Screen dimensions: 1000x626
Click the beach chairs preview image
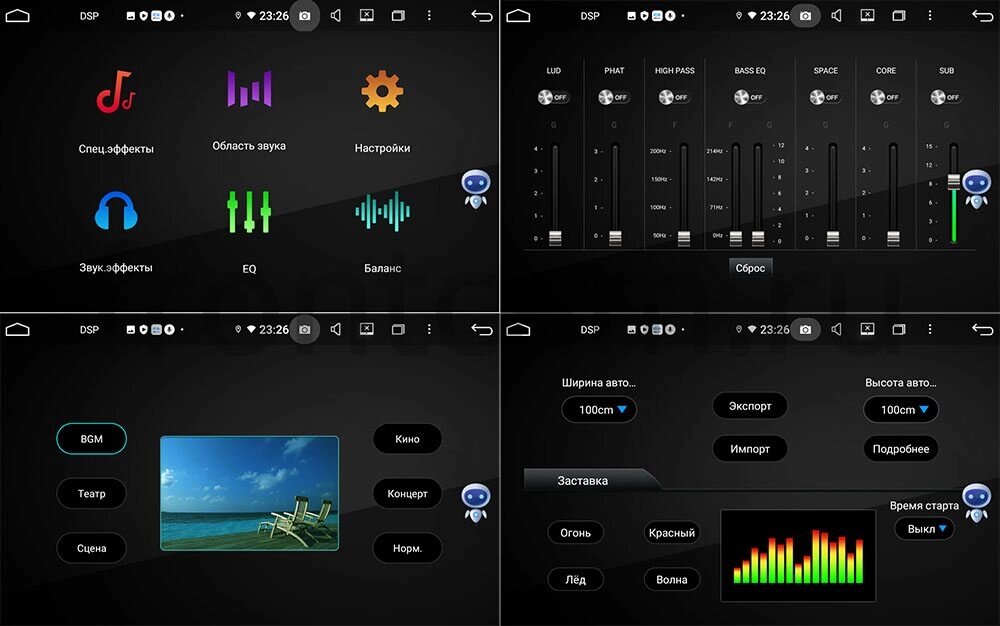pyautogui.click(x=249, y=493)
